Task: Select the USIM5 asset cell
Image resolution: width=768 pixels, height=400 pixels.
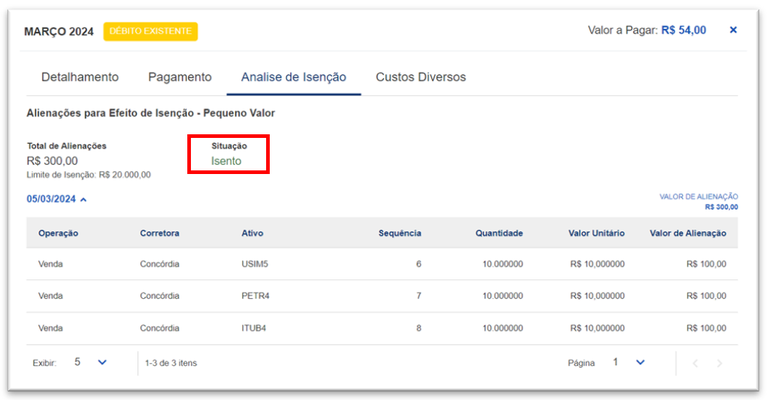Action: (255, 264)
